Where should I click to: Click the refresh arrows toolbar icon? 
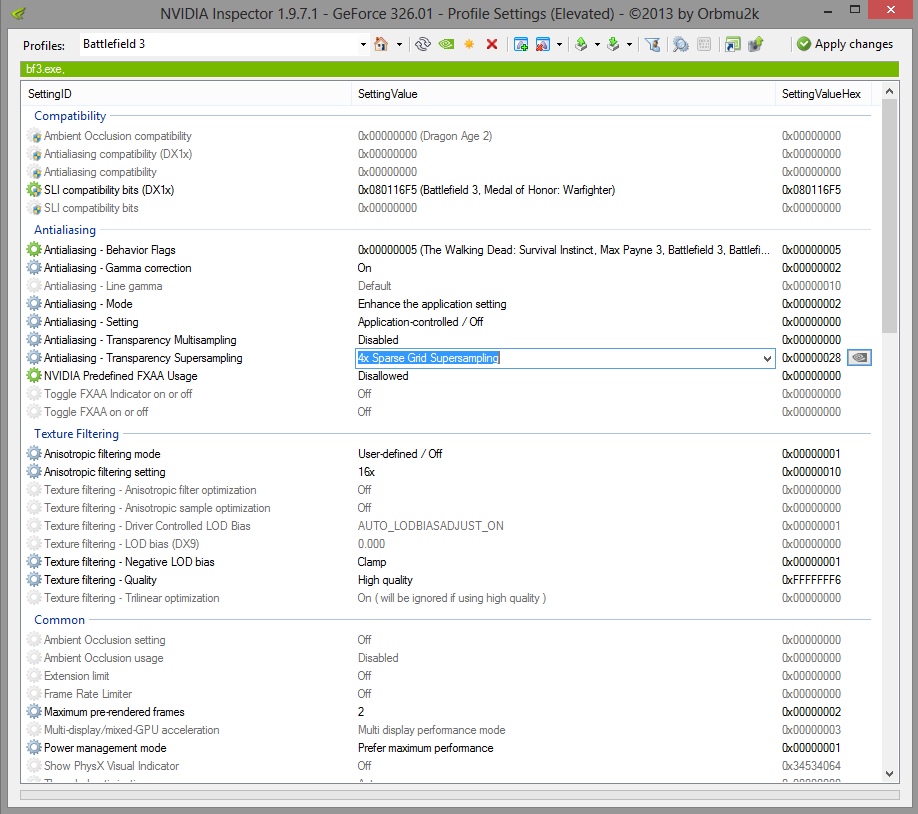tap(423, 44)
